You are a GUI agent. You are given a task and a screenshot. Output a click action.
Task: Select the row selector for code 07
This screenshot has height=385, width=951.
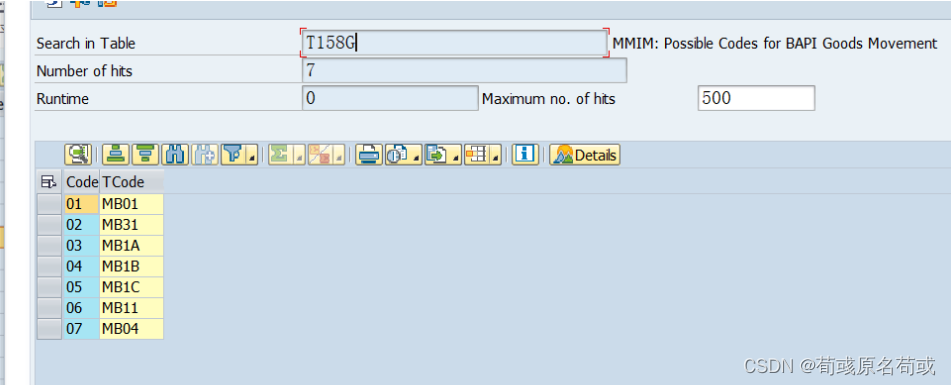point(49,329)
